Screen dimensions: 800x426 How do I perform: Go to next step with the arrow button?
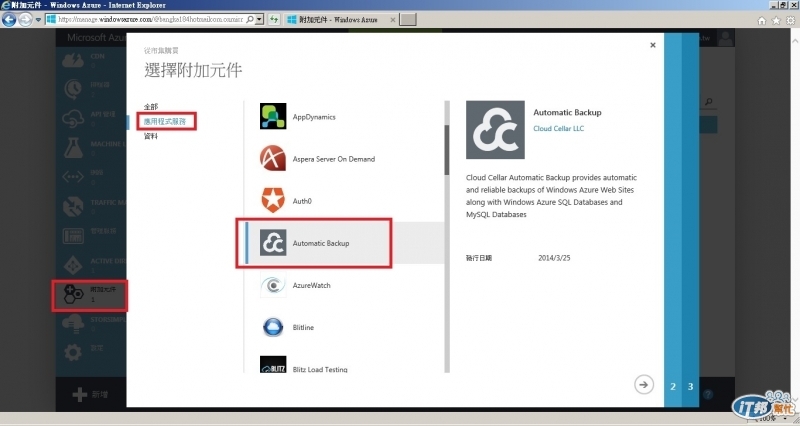point(644,384)
